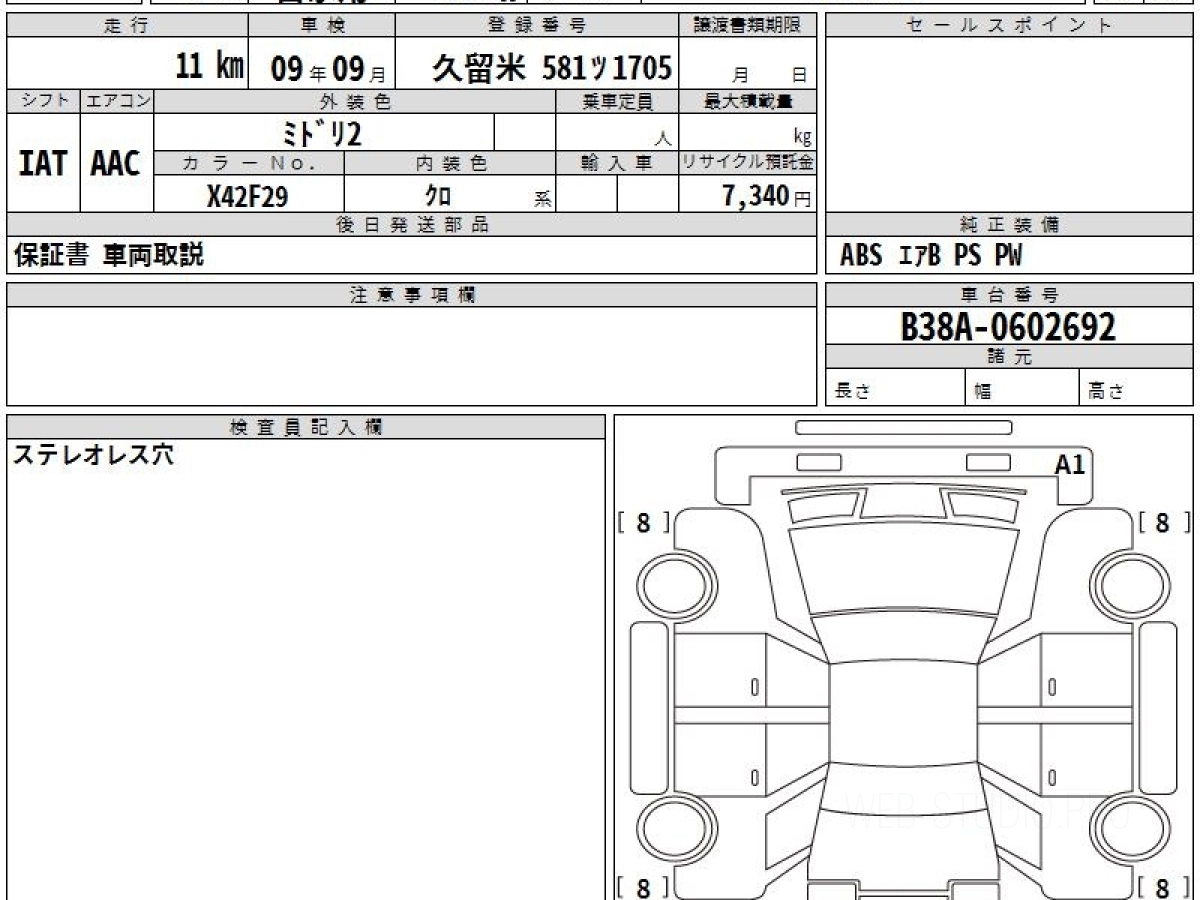Click the 車台番号 header

1009,295
